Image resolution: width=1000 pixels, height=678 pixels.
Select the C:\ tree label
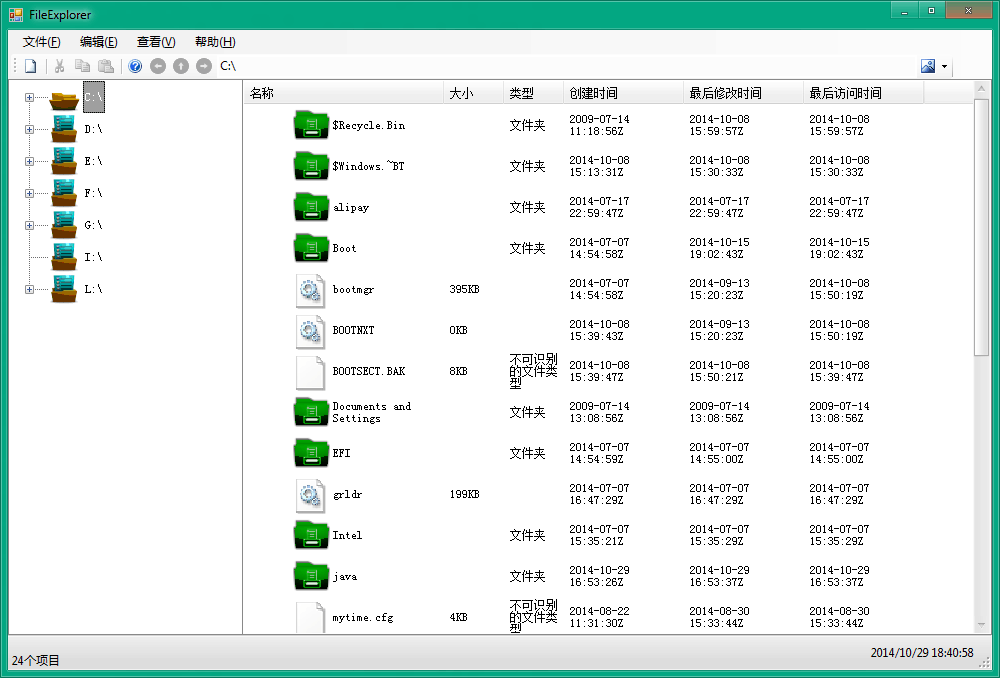tap(94, 97)
